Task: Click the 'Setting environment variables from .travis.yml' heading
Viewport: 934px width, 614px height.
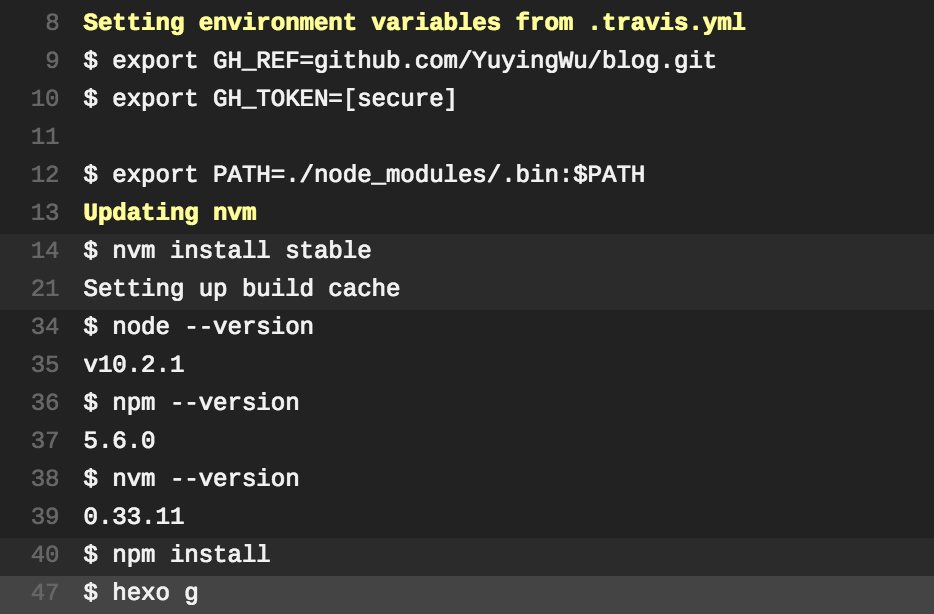Action: click(414, 23)
